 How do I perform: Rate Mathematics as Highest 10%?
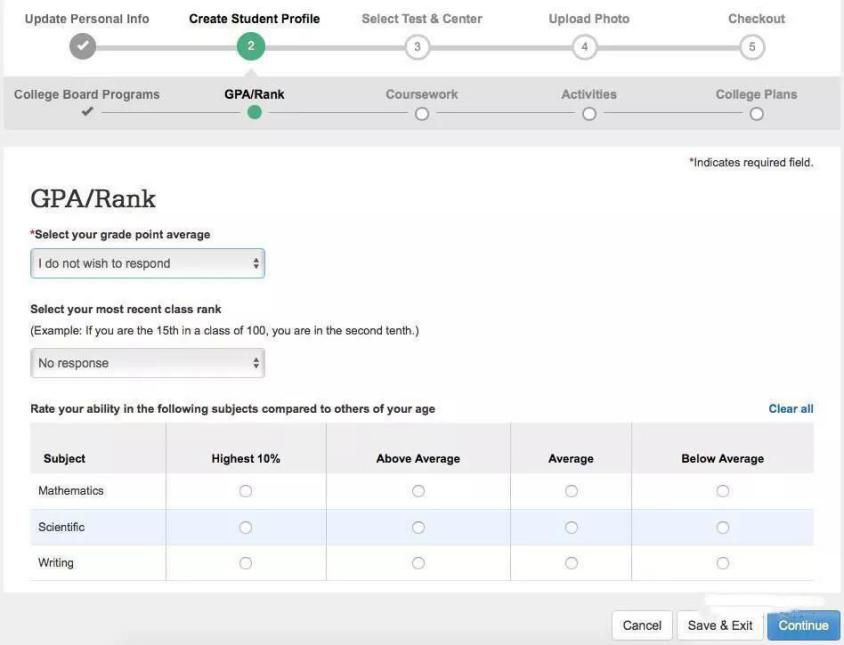245,491
